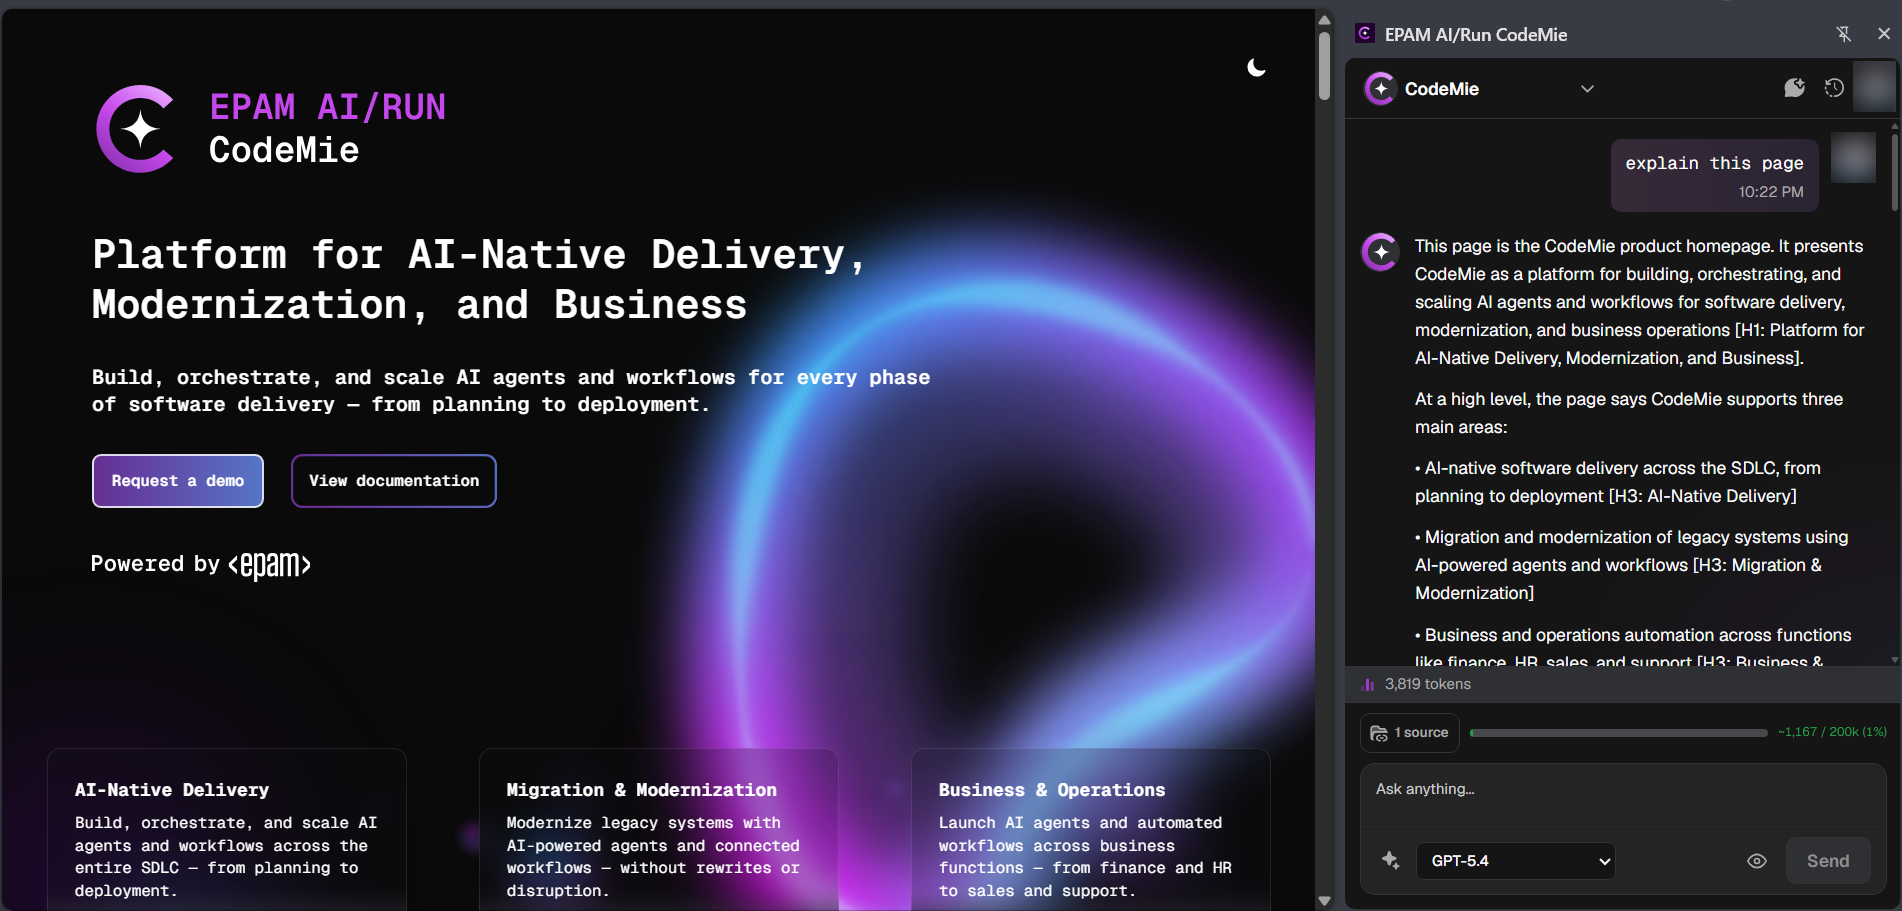Open the AI-Native Delivery card
Viewport: 1902px width, 911px height.
(x=227, y=829)
